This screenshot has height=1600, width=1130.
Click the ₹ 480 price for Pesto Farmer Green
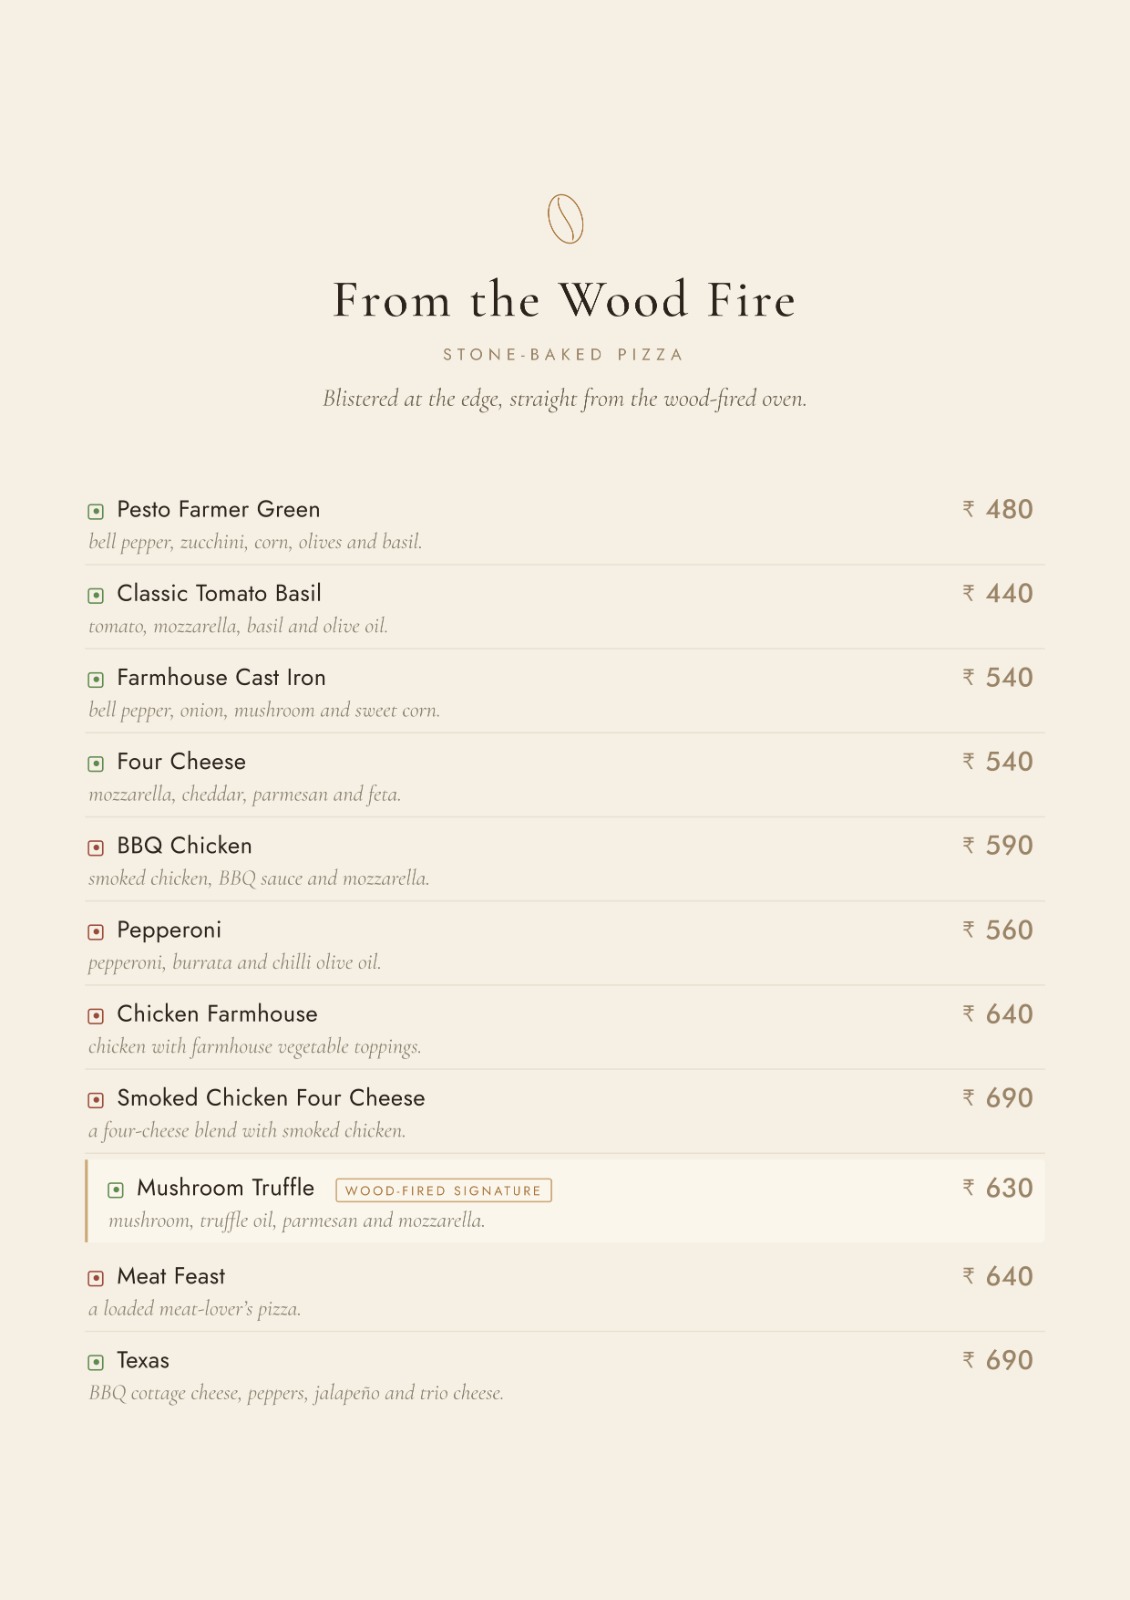point(998,510)
